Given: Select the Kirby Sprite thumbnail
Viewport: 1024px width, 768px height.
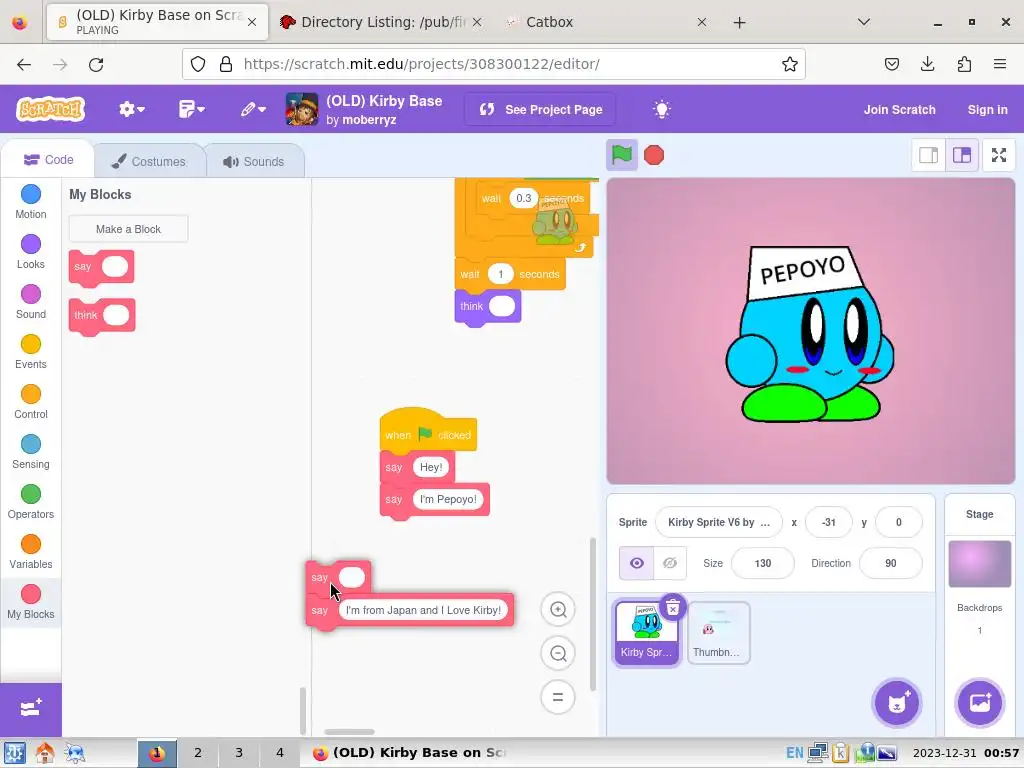Looking at the screenshot, I should point(646,633).
